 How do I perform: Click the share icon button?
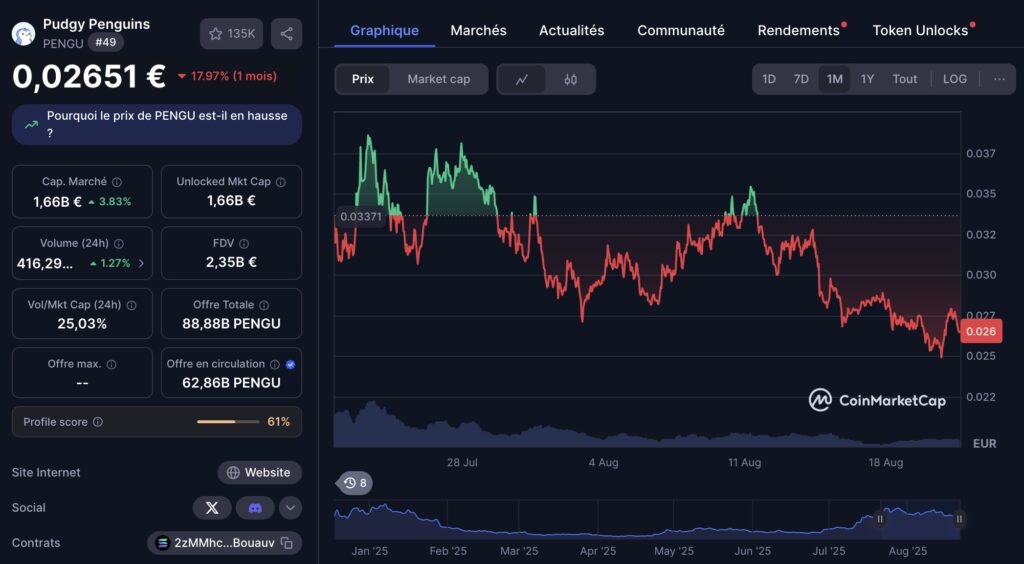[286, 34]
